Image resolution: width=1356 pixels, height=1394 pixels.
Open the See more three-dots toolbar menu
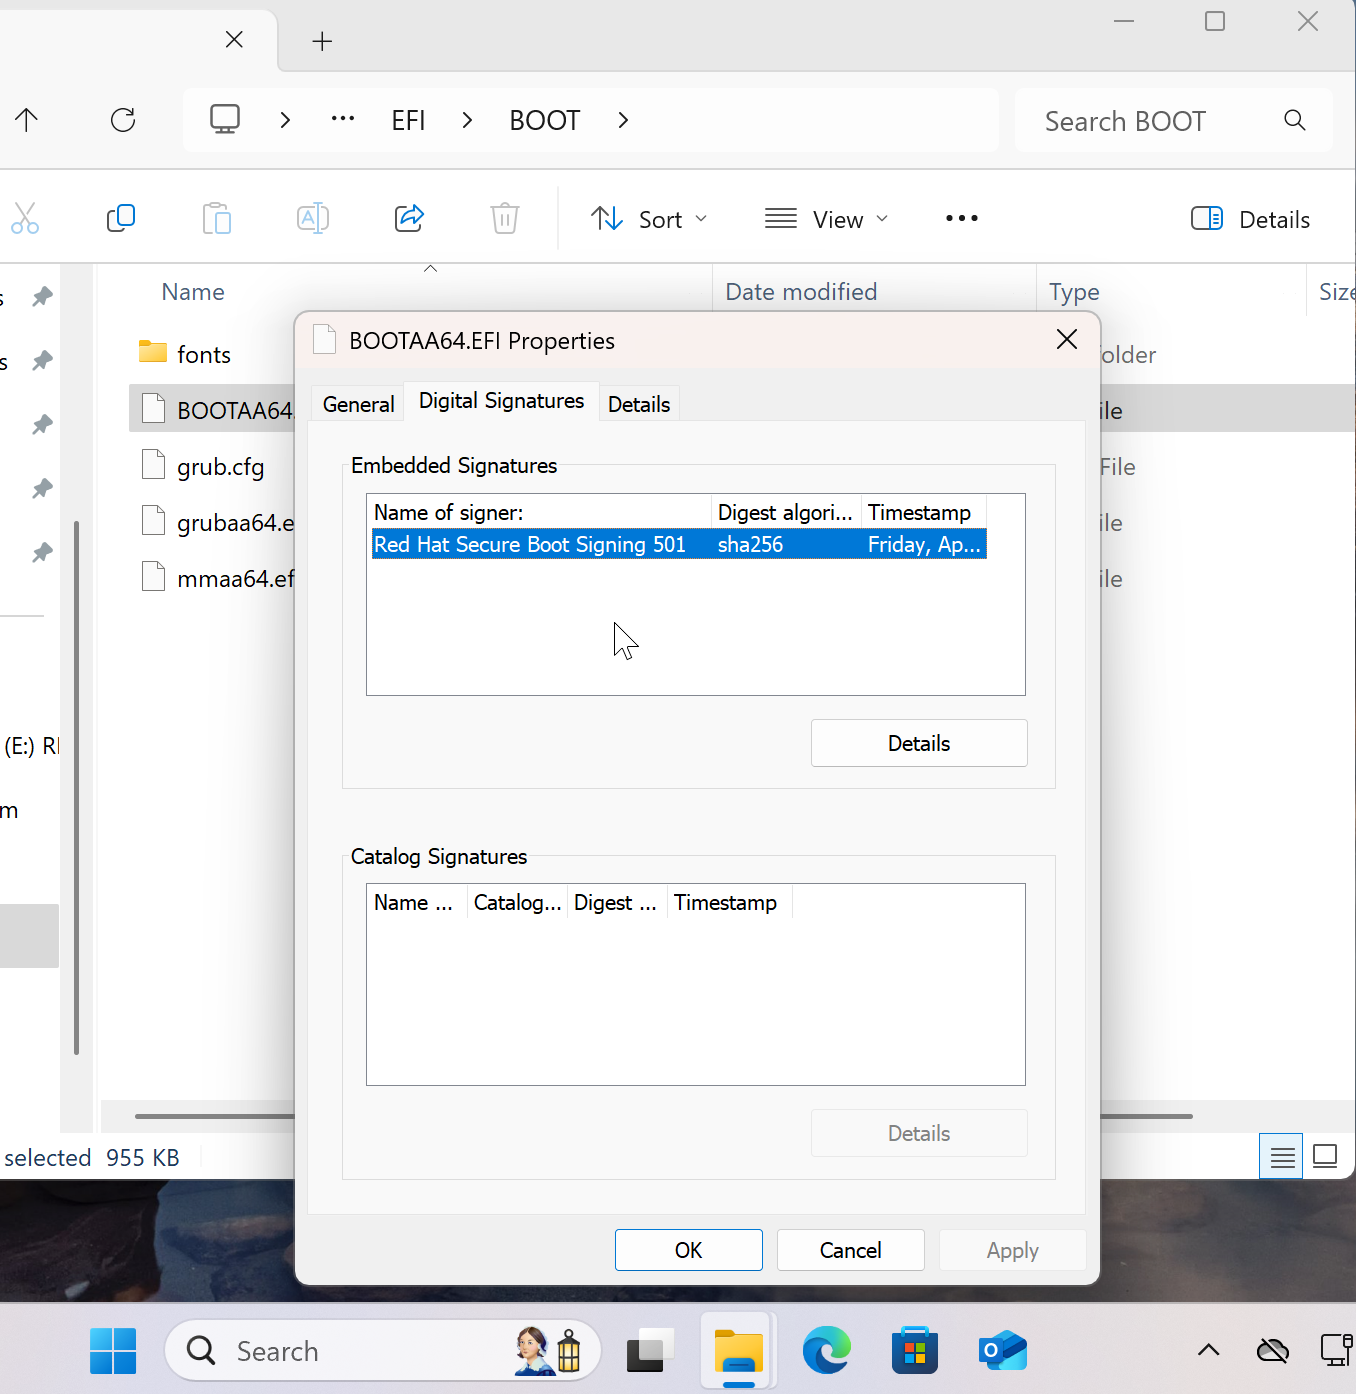tap(961, 218)
